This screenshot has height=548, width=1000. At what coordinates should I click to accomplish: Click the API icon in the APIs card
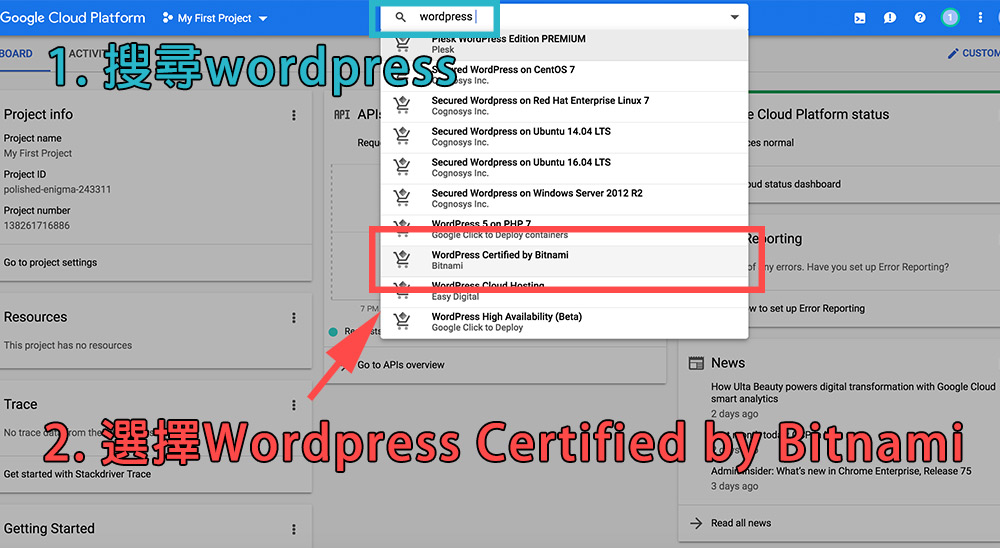coord(342,115)
